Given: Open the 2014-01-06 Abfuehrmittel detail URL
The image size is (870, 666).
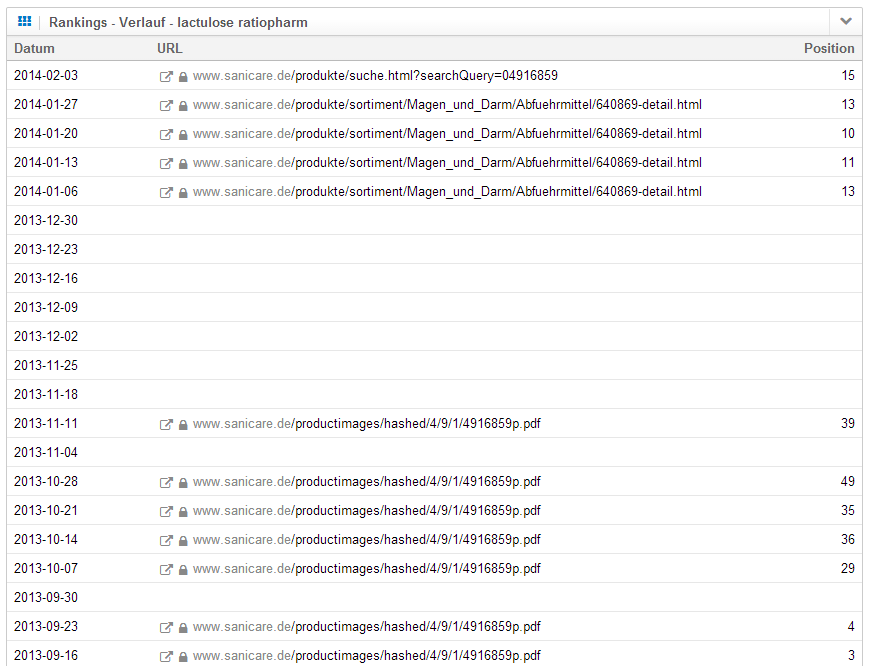Looking at the screenshot, I should pos(447,192).
